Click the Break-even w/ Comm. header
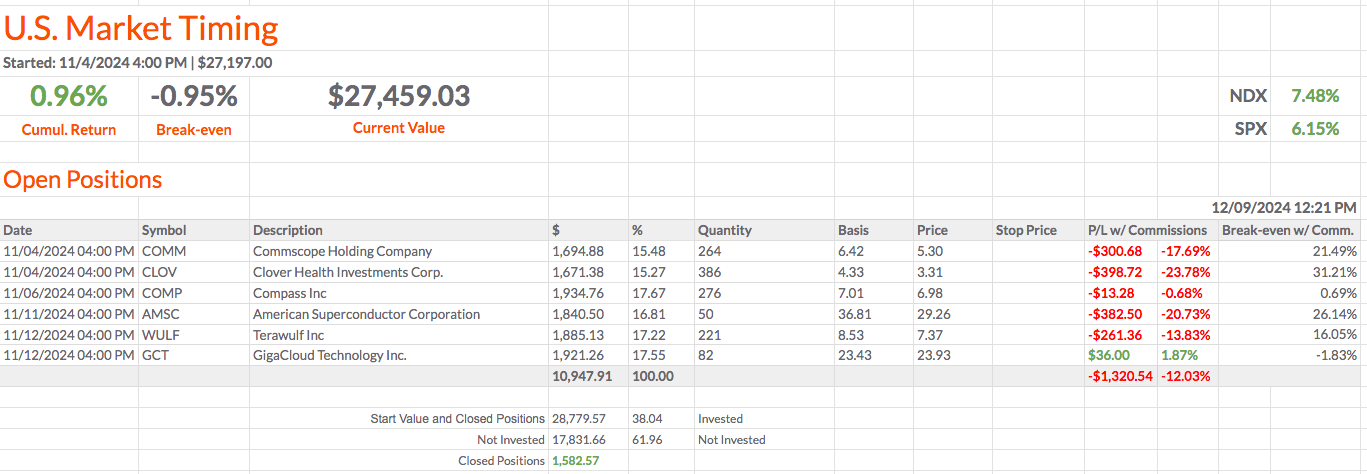Image resolution: width=1367 pixels, height=474 pixels. click(x=1289, y=230)
